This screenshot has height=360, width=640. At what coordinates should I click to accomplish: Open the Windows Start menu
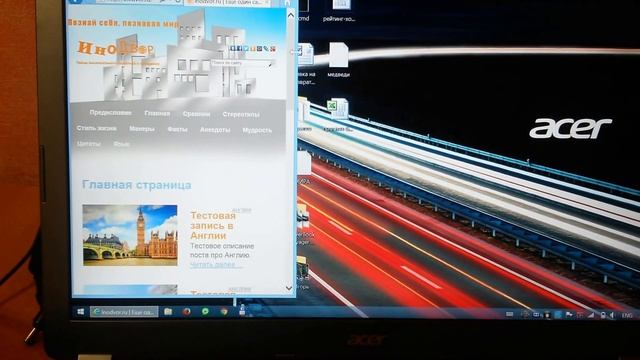point(80,311)
